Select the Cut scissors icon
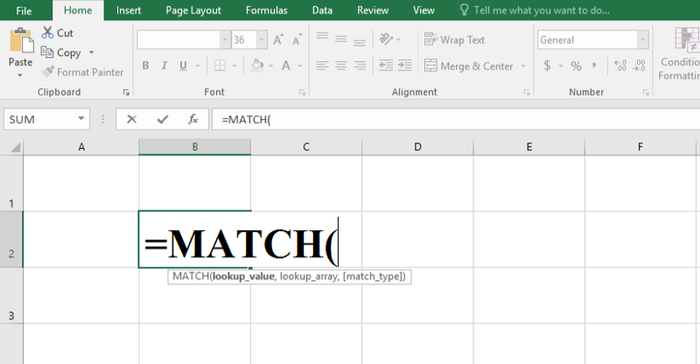Screen dimensions: 700x364 pos(47,33)
